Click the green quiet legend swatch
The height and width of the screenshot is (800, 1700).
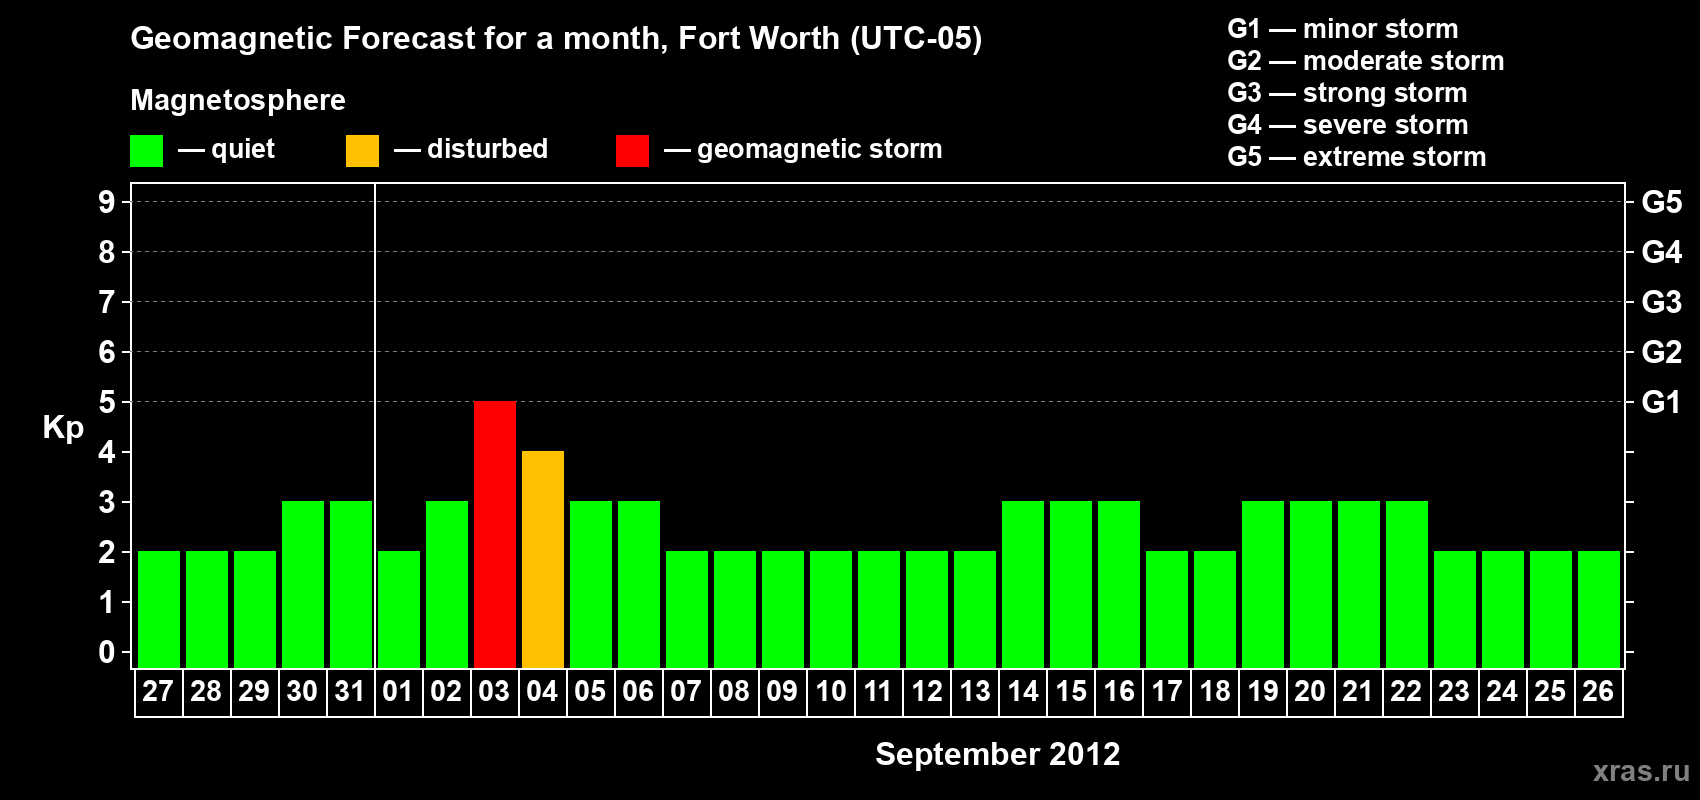tap(146, 151)
